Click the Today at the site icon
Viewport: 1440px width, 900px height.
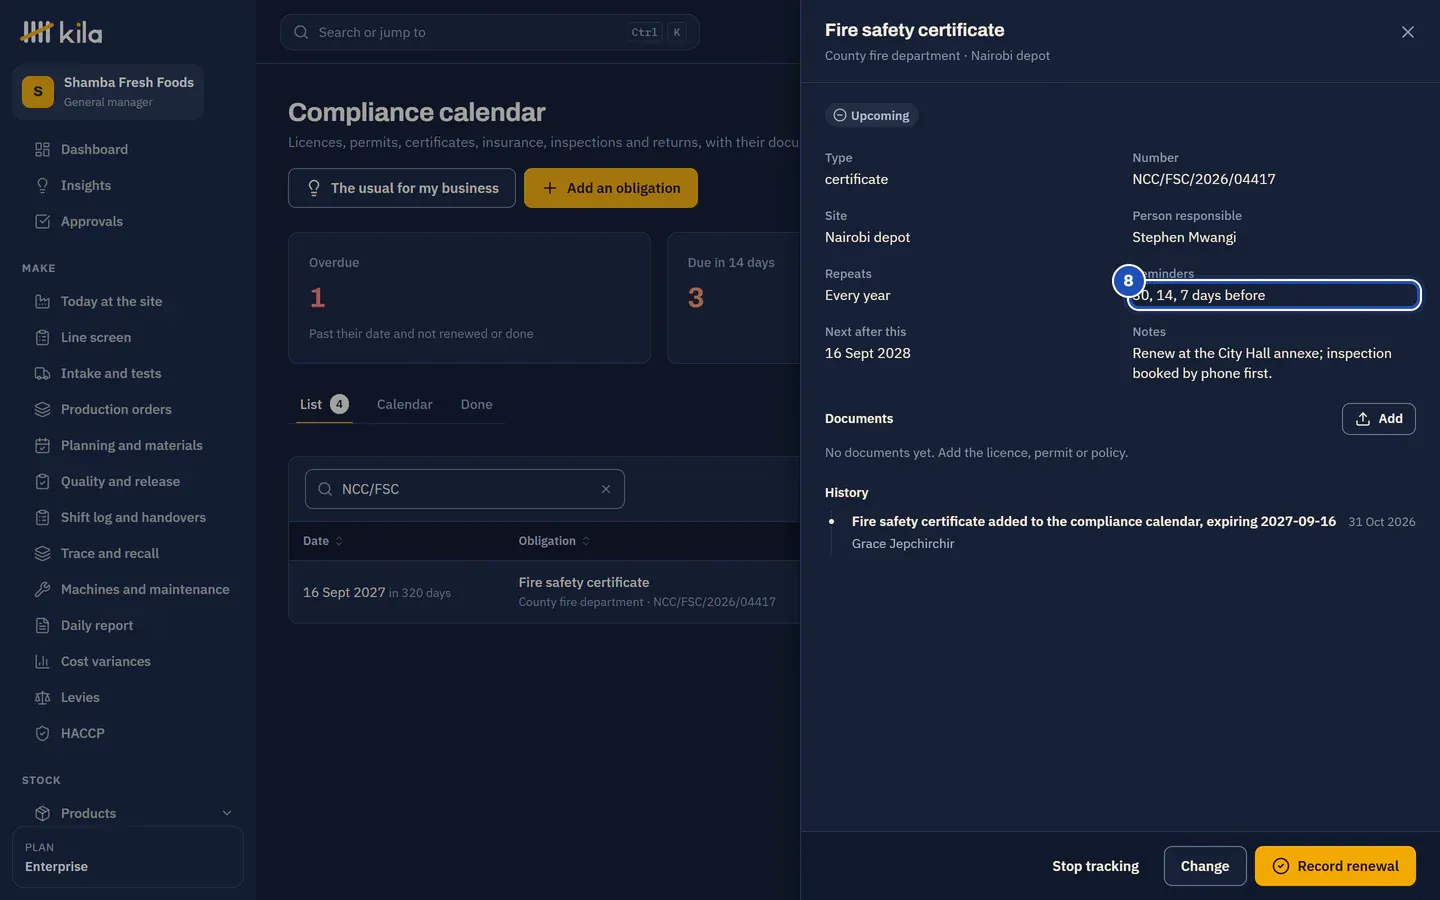click(x=42, y=302)
